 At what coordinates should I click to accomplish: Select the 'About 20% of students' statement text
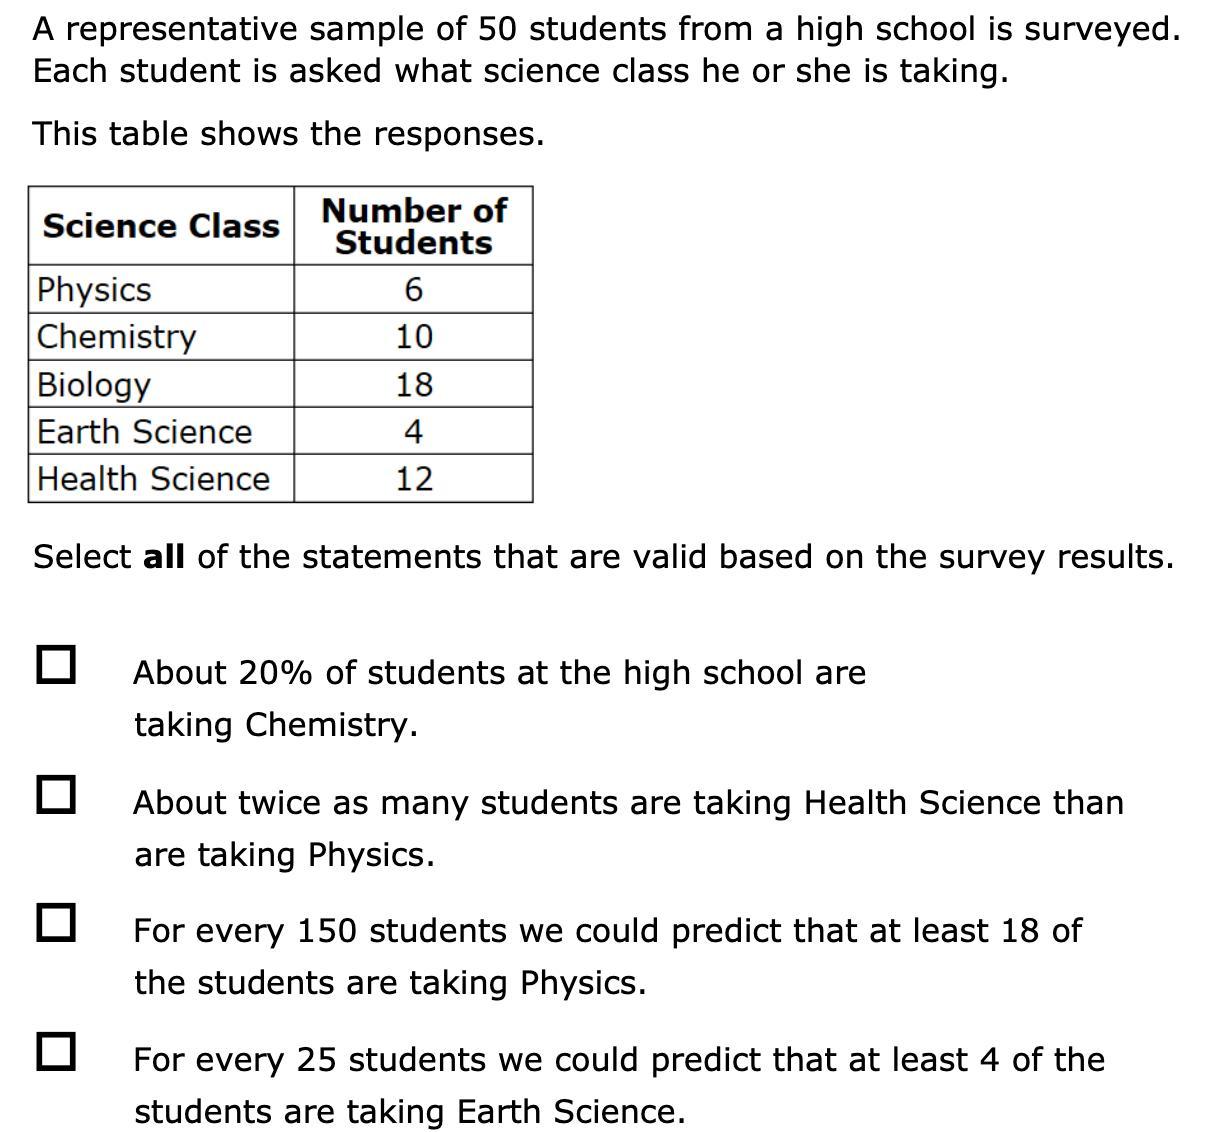pyautogui.click(x=500, y=698)
